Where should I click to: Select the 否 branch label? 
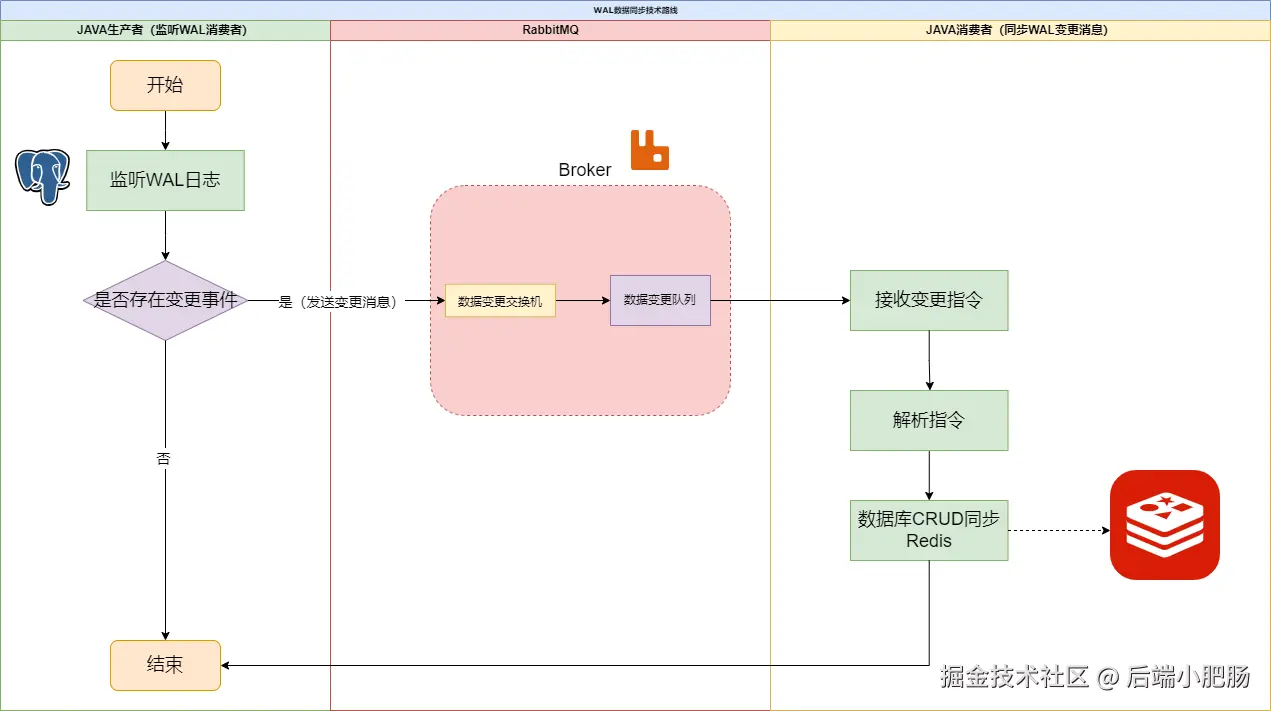point(164,459)
